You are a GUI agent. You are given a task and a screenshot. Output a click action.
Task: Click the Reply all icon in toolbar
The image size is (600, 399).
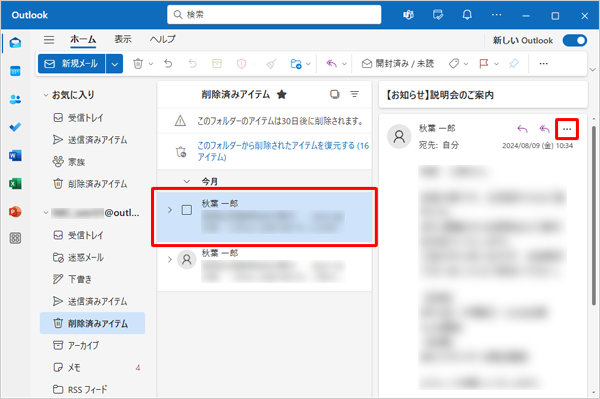click(x=331, y=64)
